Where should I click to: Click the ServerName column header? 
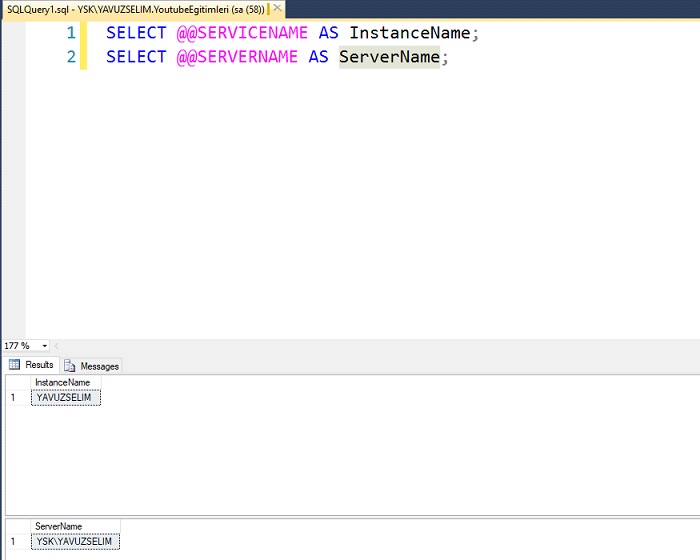[x=75, y=527]
